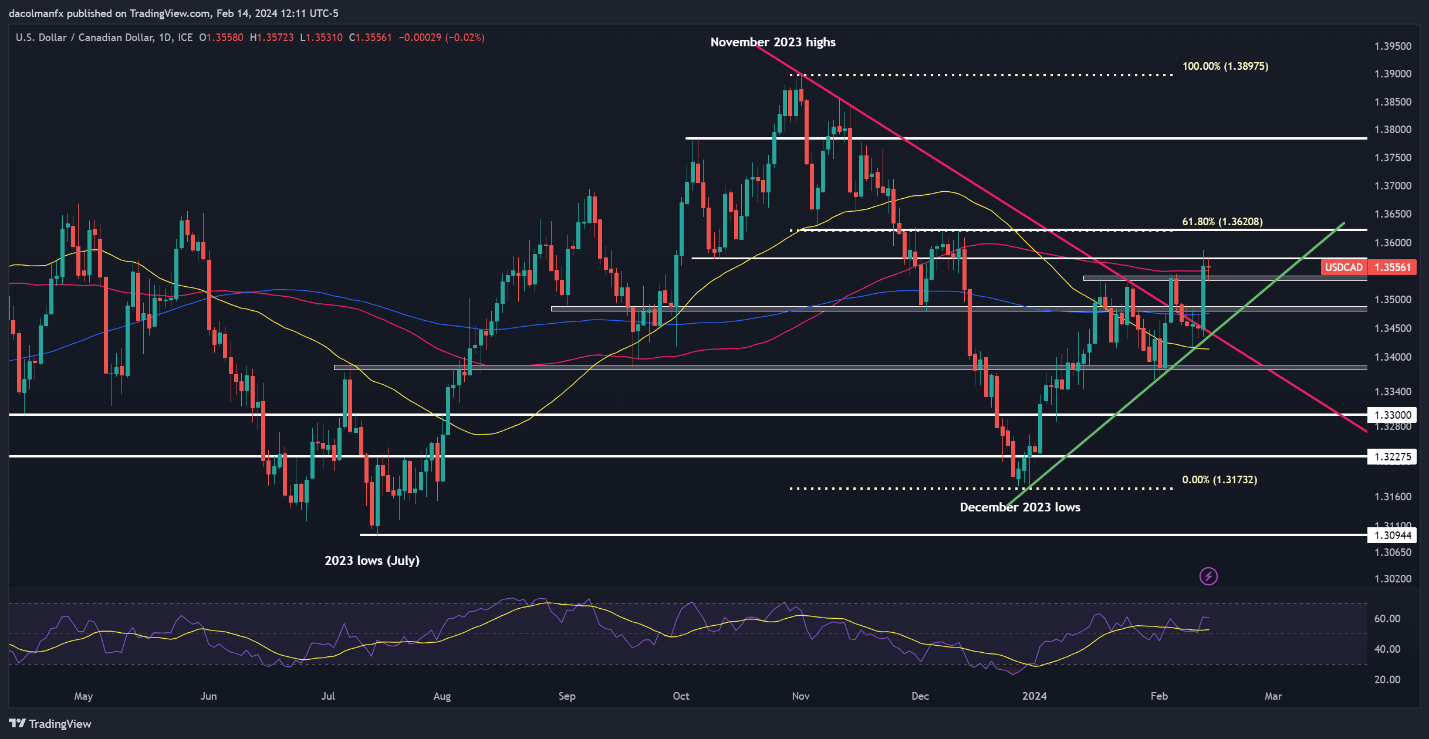The height and width of the screenshot is (739, 1429).
Task: Click the 1.36500 price scale value
Action: (1391, 215)
